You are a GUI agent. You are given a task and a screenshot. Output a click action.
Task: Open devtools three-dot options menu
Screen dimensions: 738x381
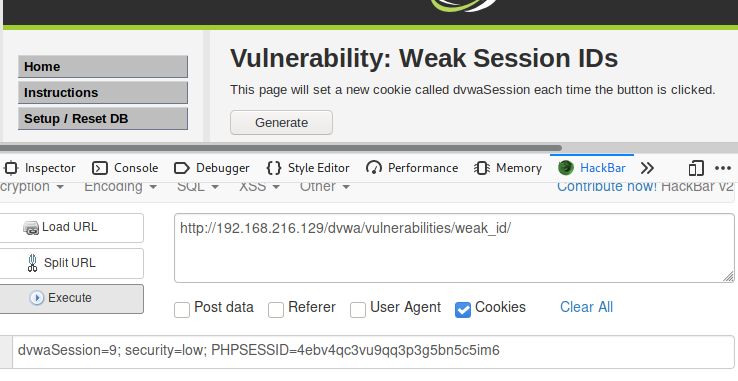[723, 168]
